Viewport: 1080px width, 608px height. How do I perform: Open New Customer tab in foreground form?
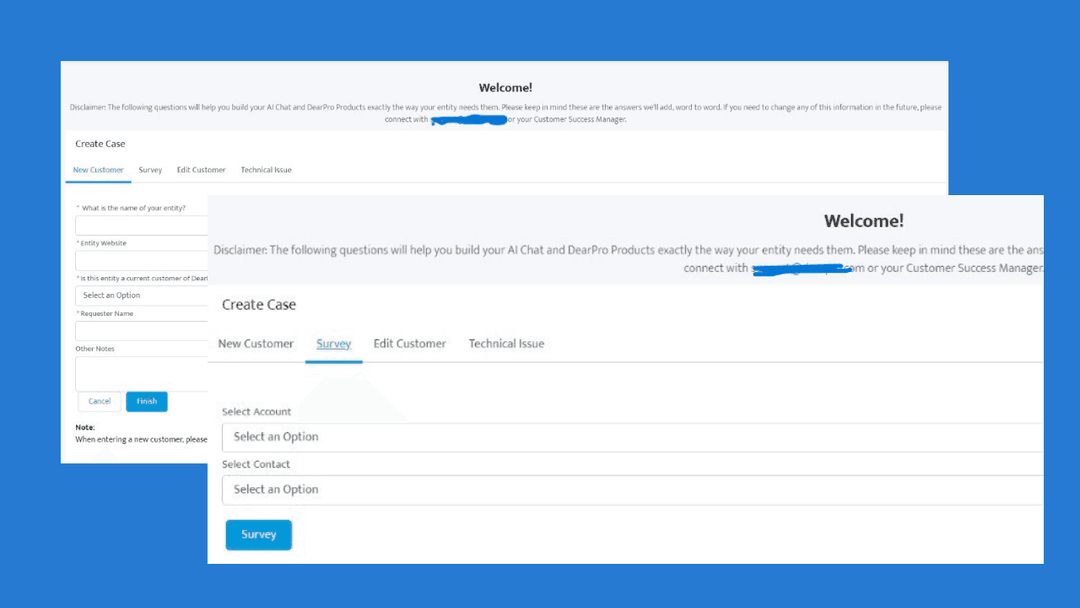click(x=256, y=344)
